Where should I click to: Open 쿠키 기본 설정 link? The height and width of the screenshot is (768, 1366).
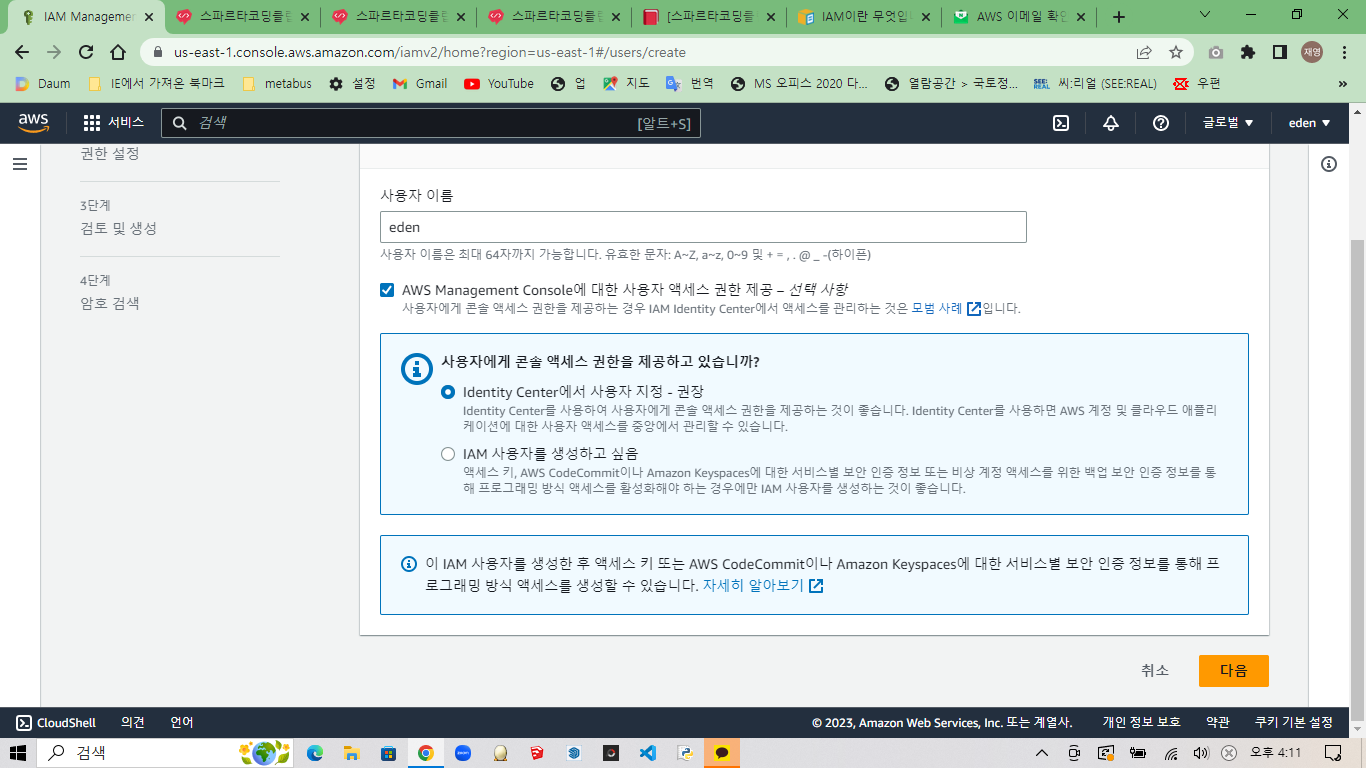click(x=1294, y=723)
